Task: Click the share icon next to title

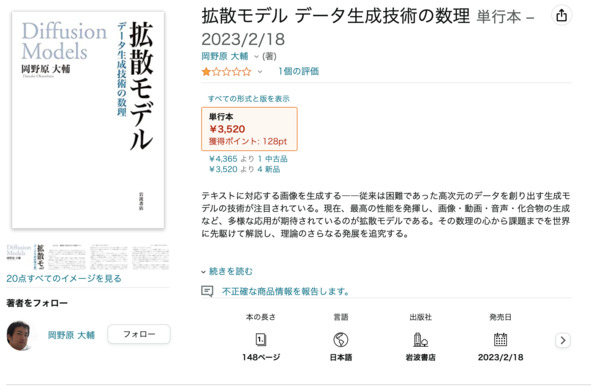Action: [x=561, y=16]
